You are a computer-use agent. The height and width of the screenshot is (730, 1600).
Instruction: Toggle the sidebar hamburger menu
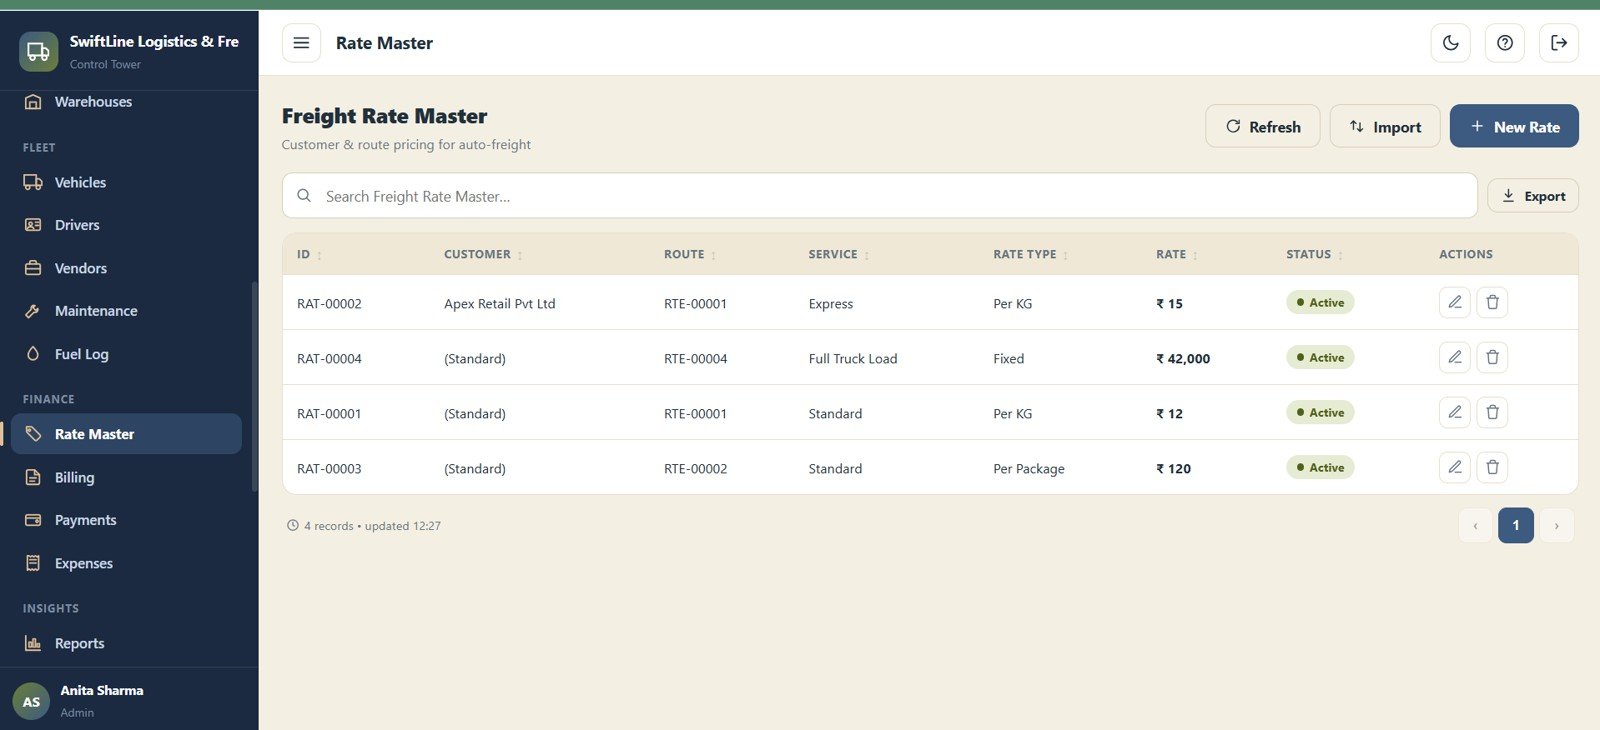click(301, 43)
